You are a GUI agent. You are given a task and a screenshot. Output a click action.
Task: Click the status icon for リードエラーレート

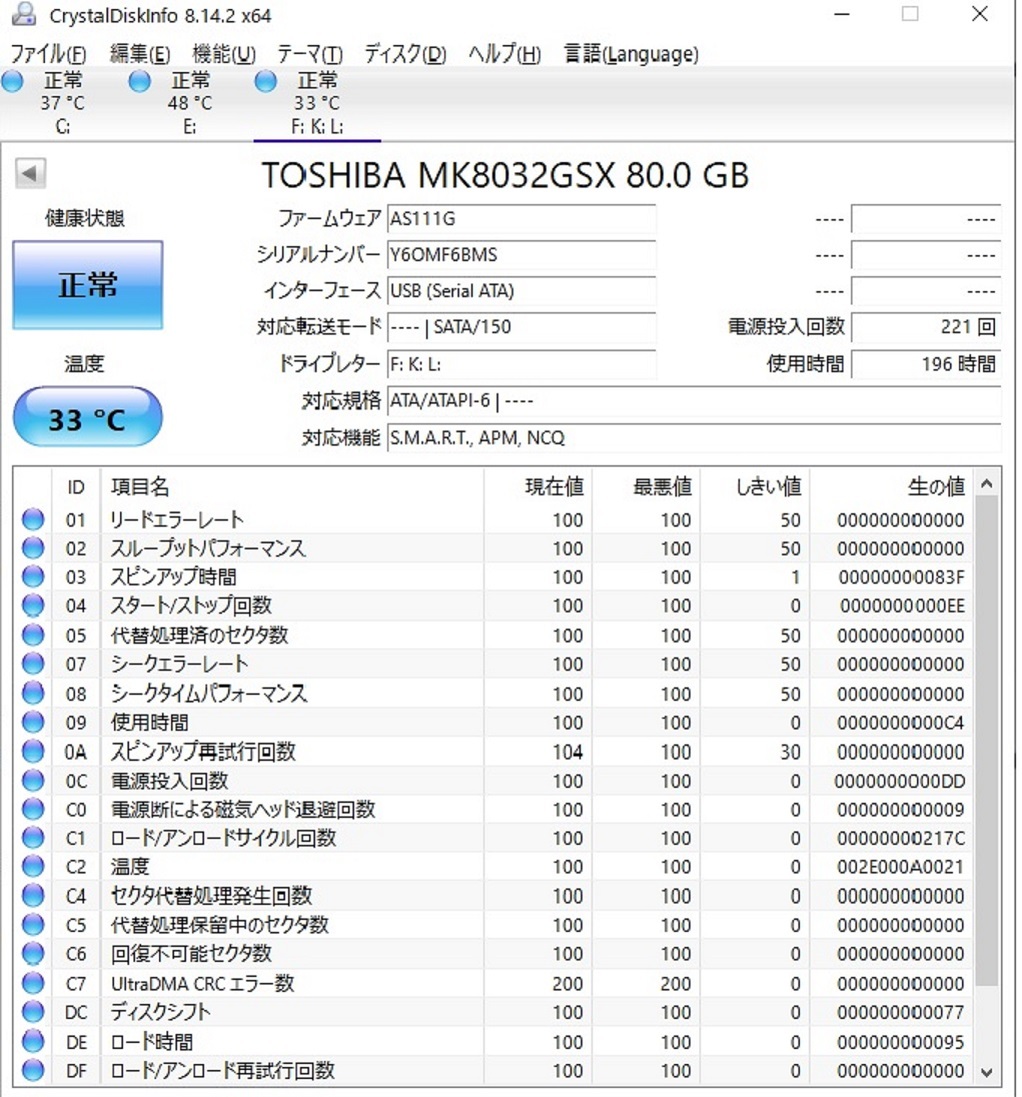click(33, 519)
